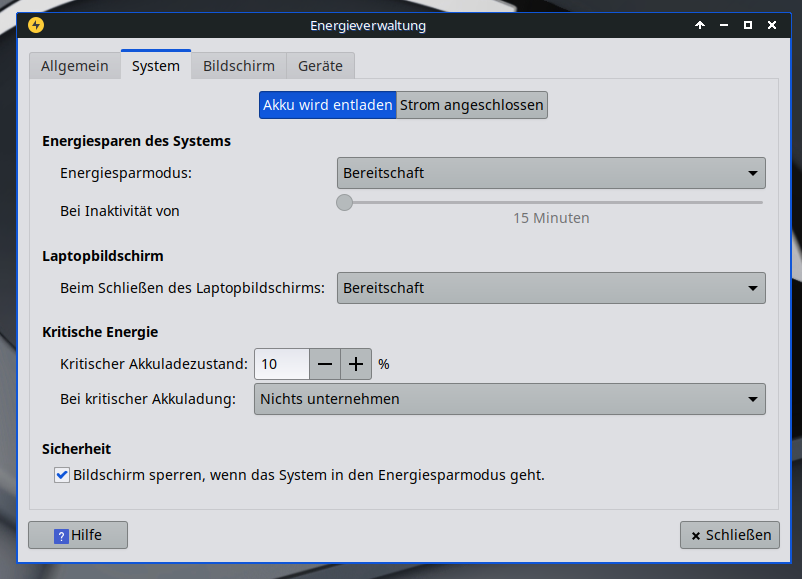Minimize the Energieverwaltung window

[x=724, y=25]
